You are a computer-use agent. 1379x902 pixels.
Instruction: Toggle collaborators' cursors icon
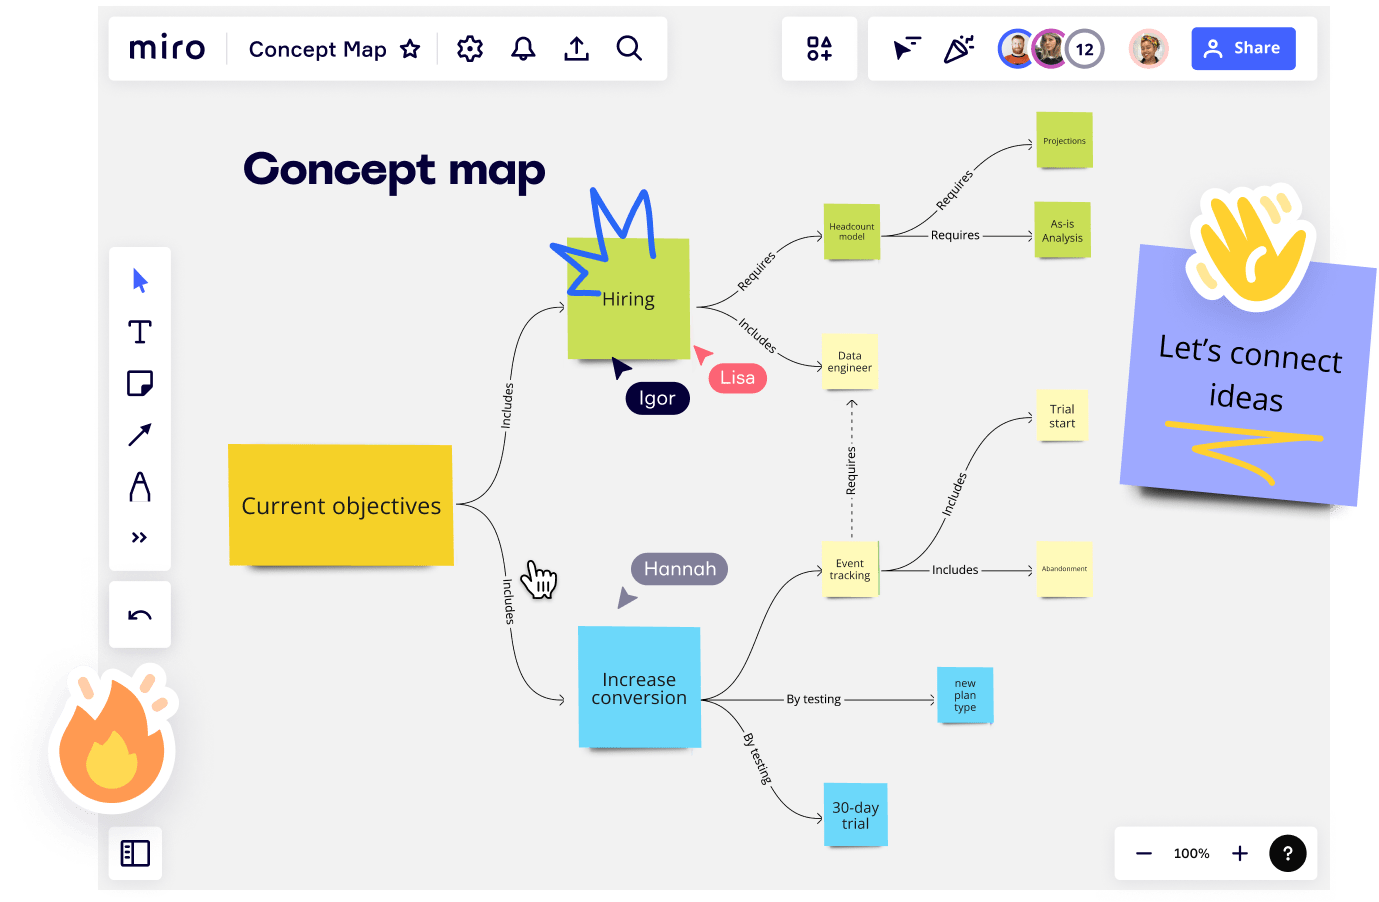[906, 48]
